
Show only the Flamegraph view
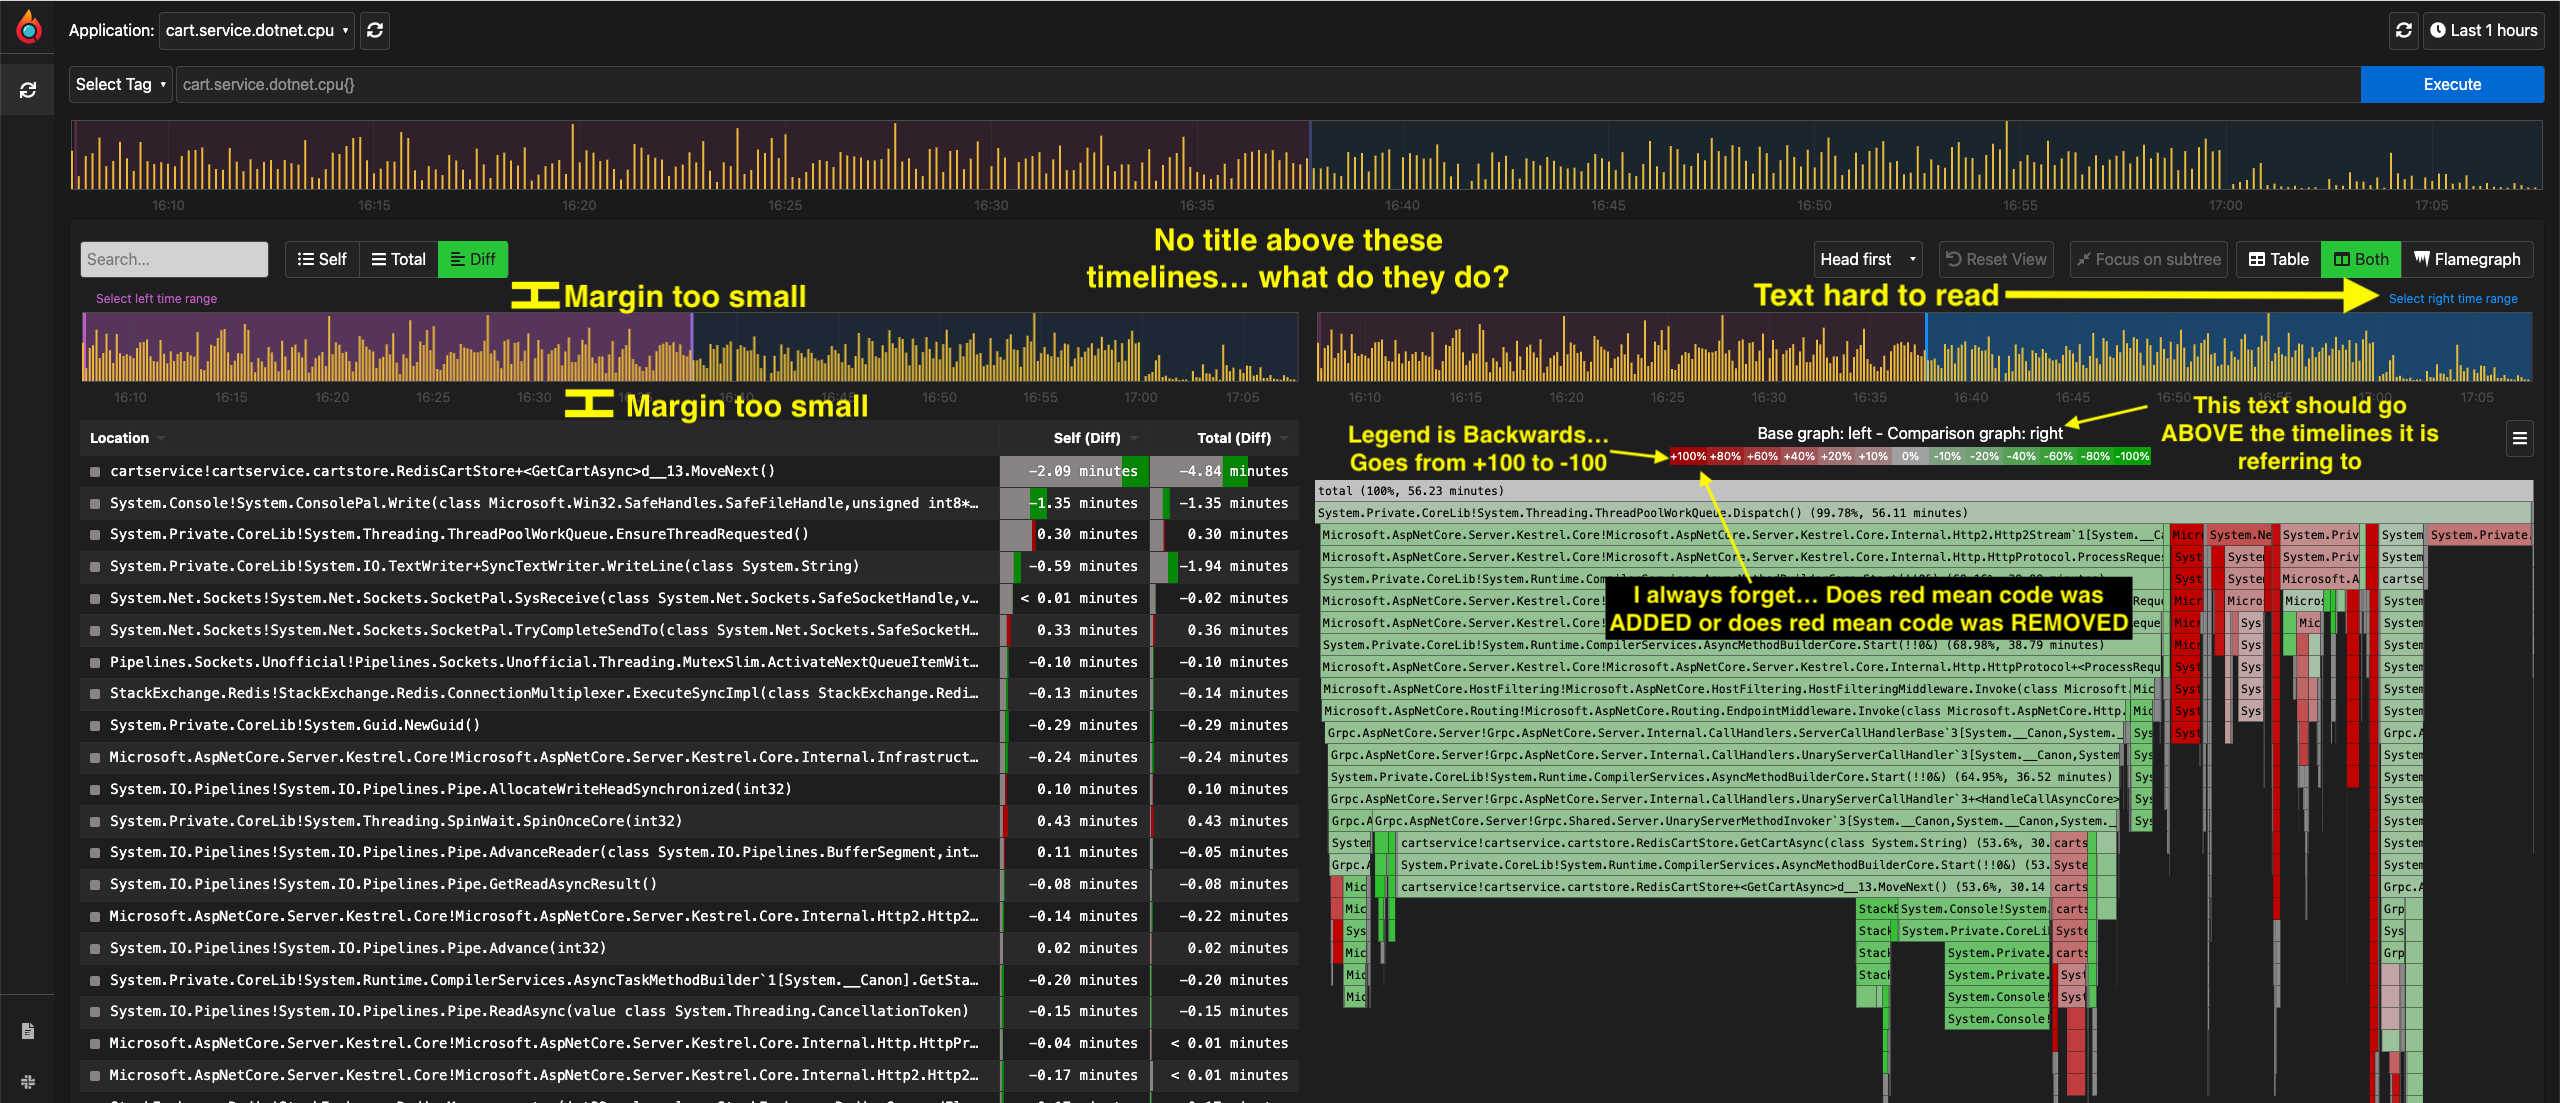point(2466,259)
